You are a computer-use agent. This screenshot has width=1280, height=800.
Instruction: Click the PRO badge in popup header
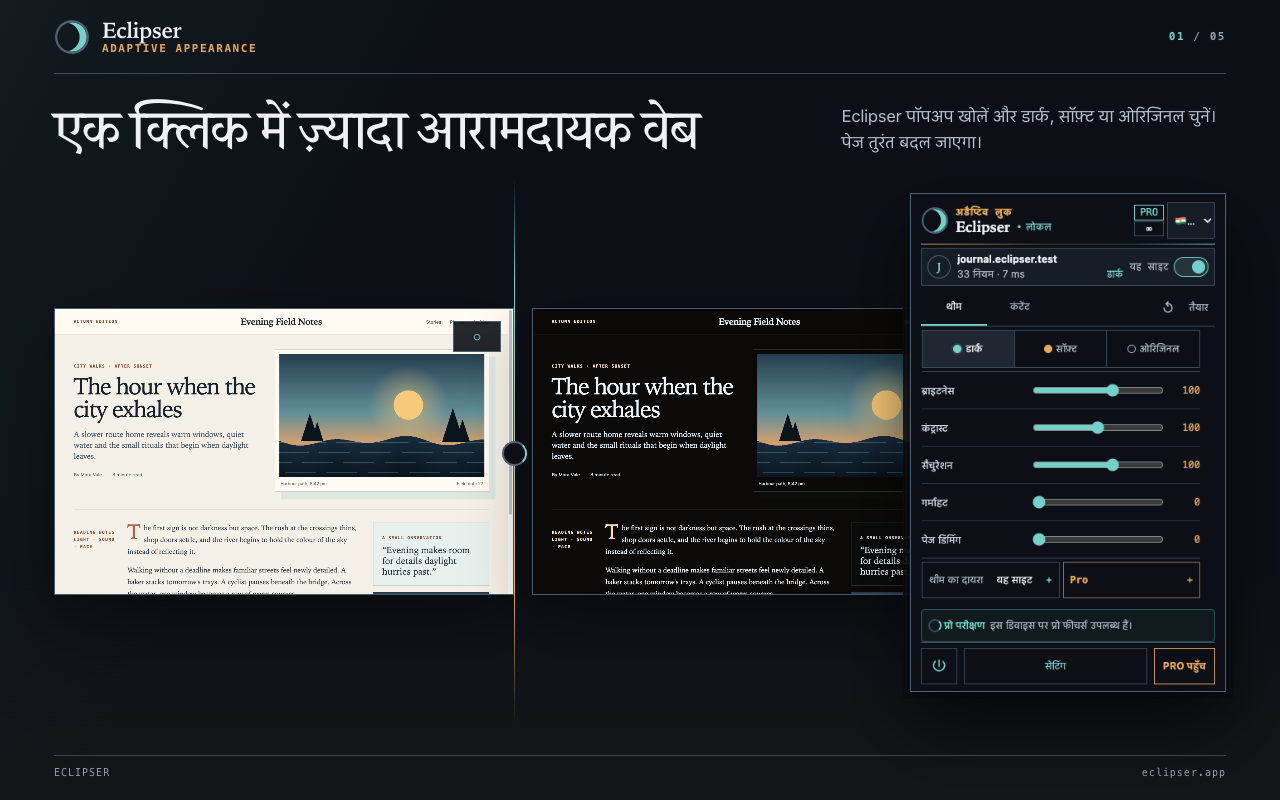[1149, 212]
